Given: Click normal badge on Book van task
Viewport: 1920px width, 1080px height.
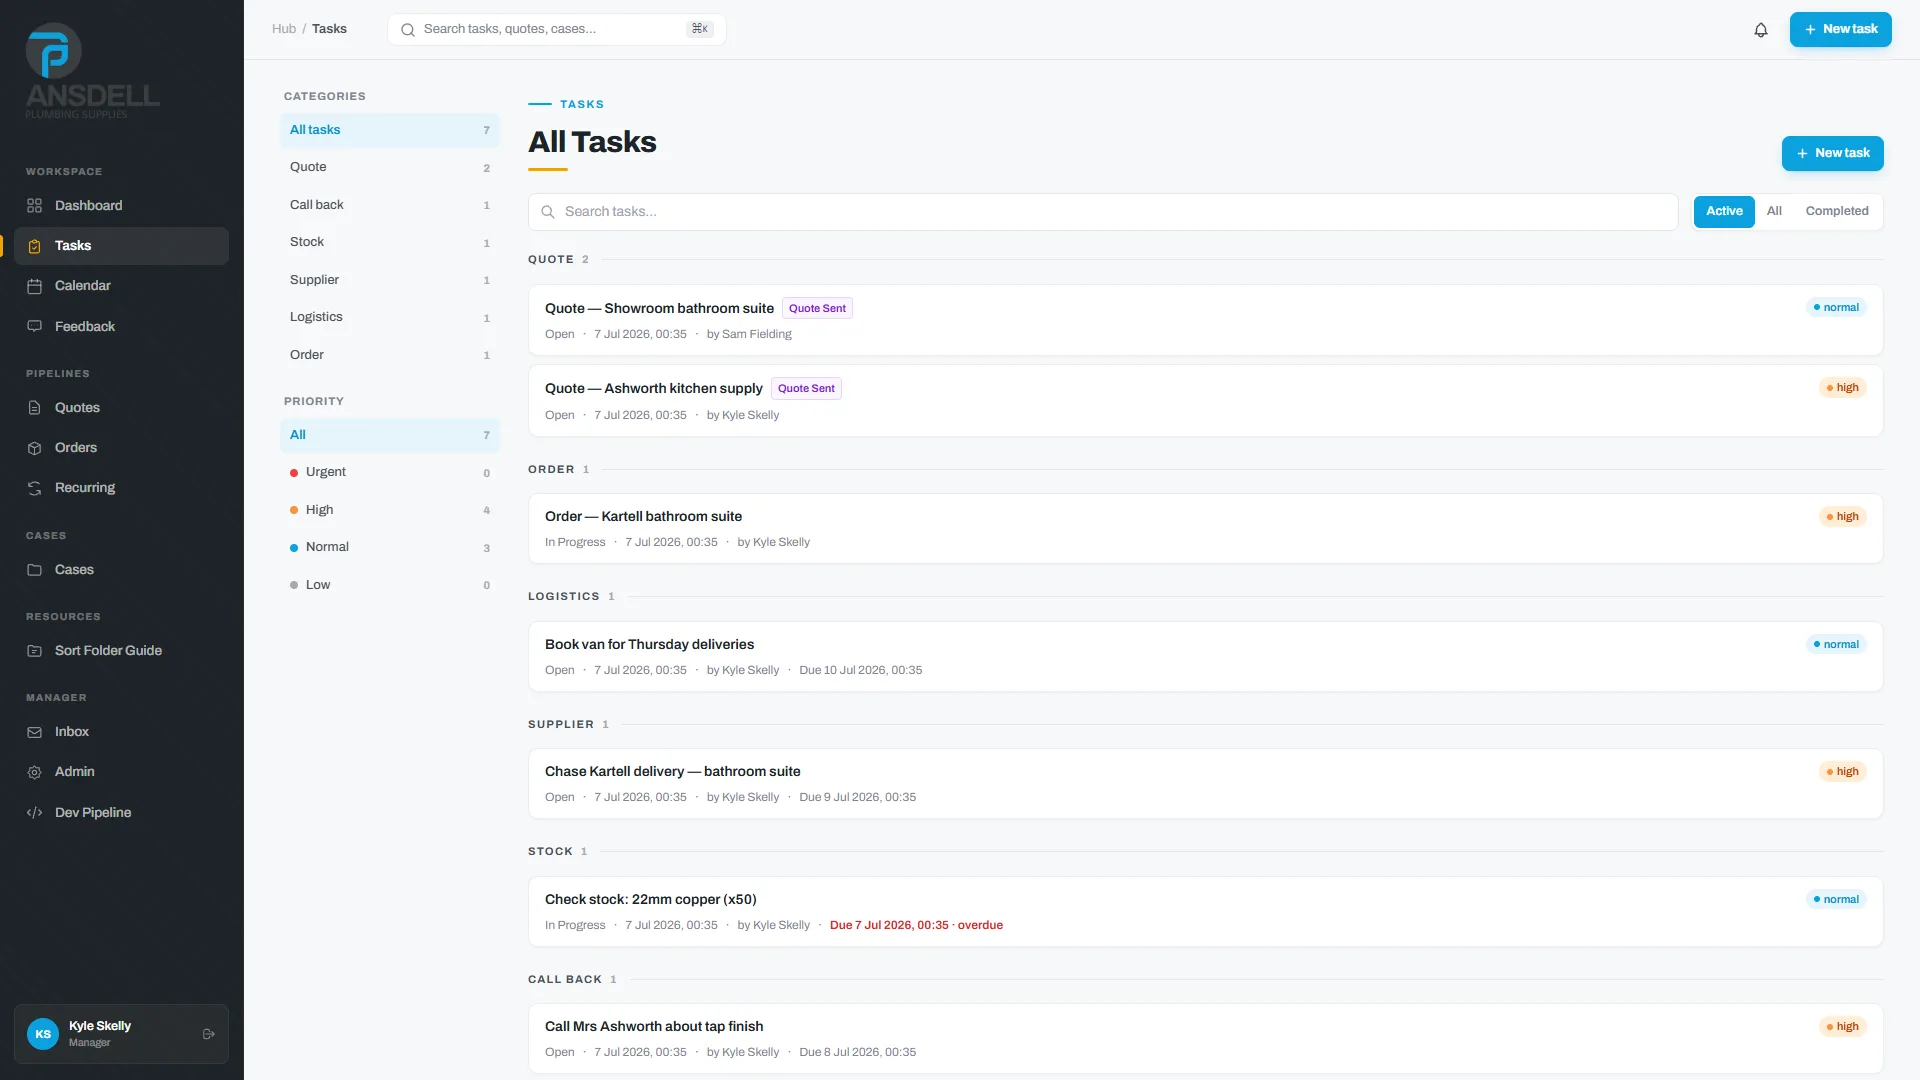Looking at the screenshot, I should click(1836, 645).
